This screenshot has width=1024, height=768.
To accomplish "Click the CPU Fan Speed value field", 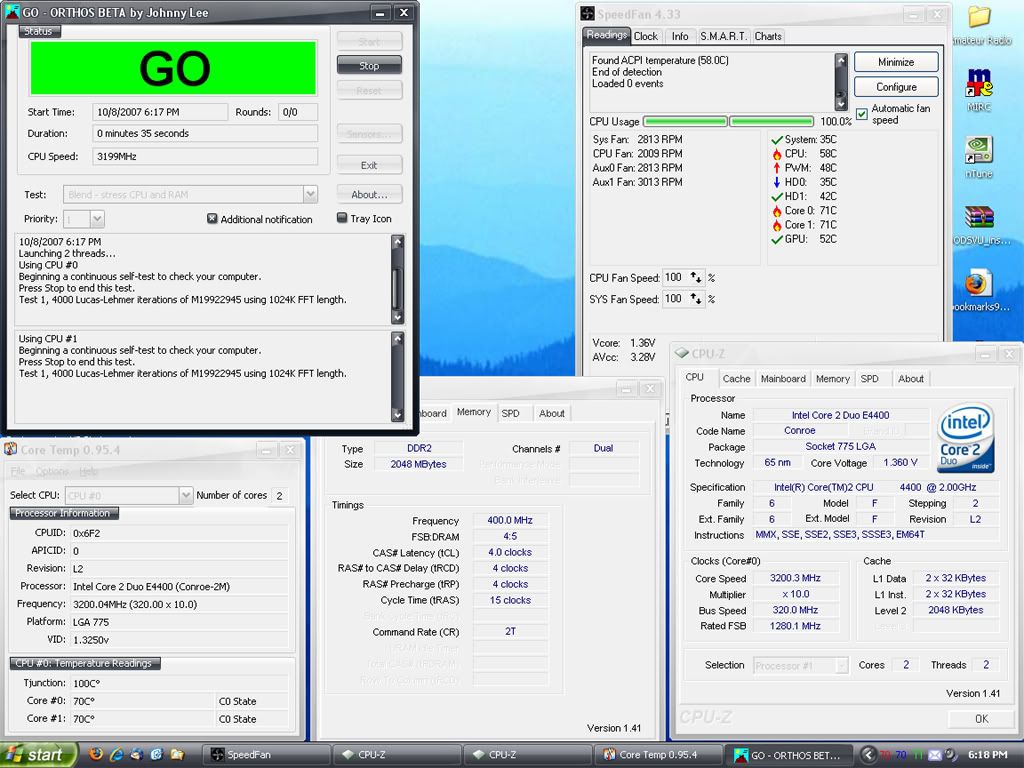I will pyautogui.click(x=674, y=278).
